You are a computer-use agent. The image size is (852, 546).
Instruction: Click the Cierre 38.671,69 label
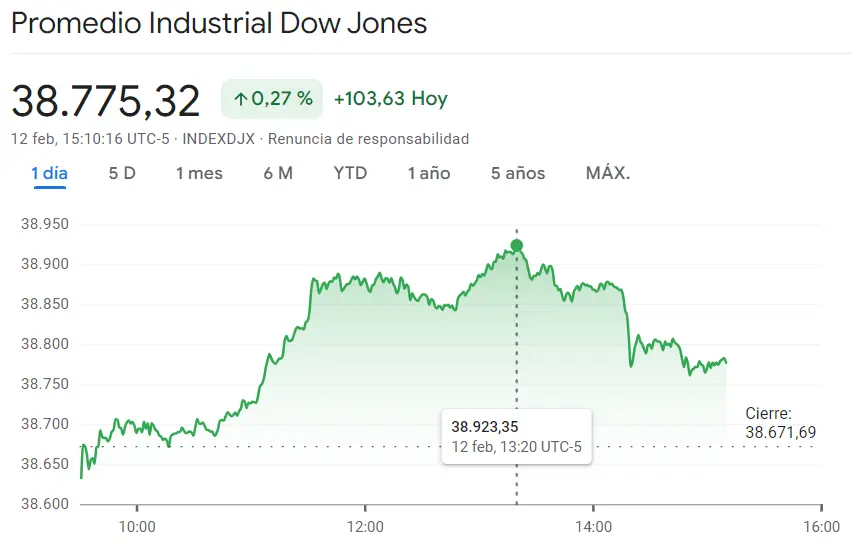pos(780,423)
